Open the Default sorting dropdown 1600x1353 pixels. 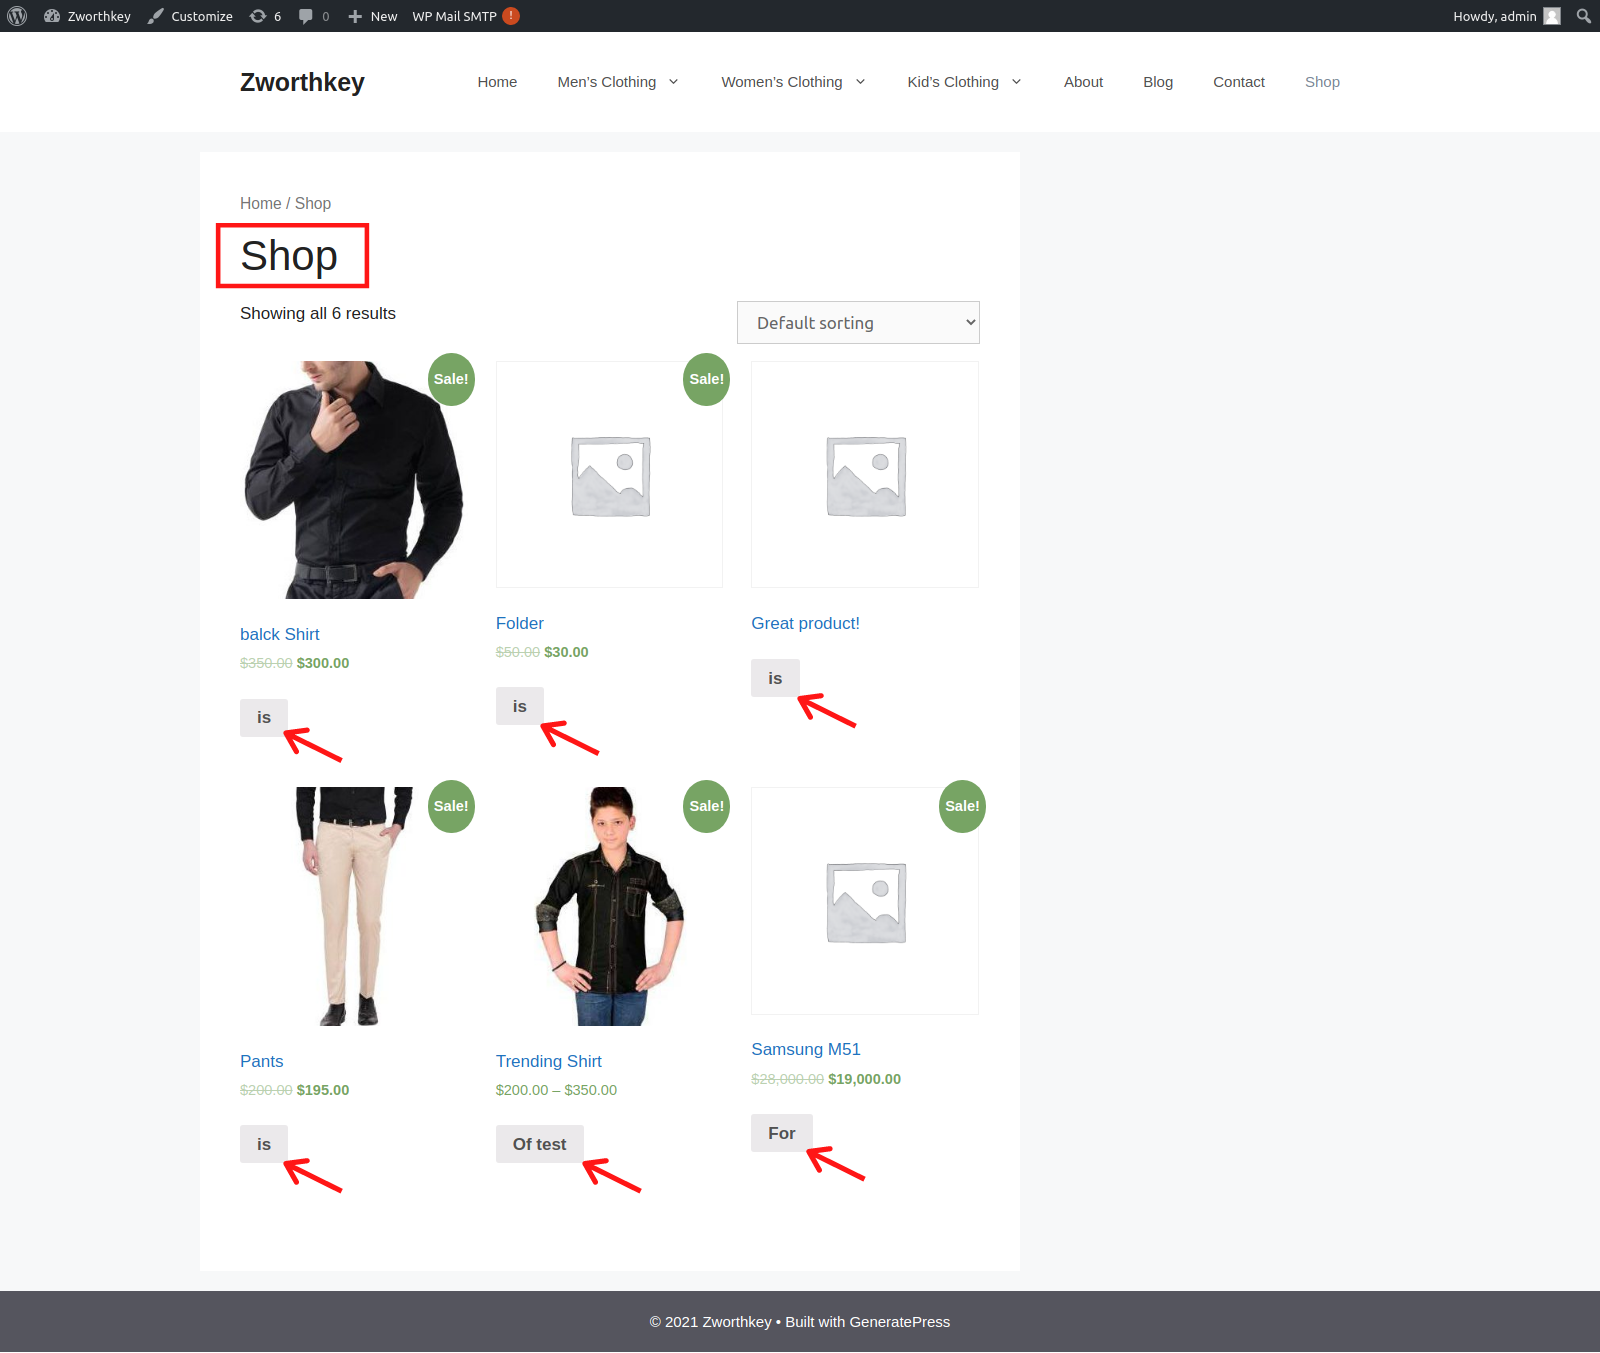pyautogui.click(x=858, y=323)
